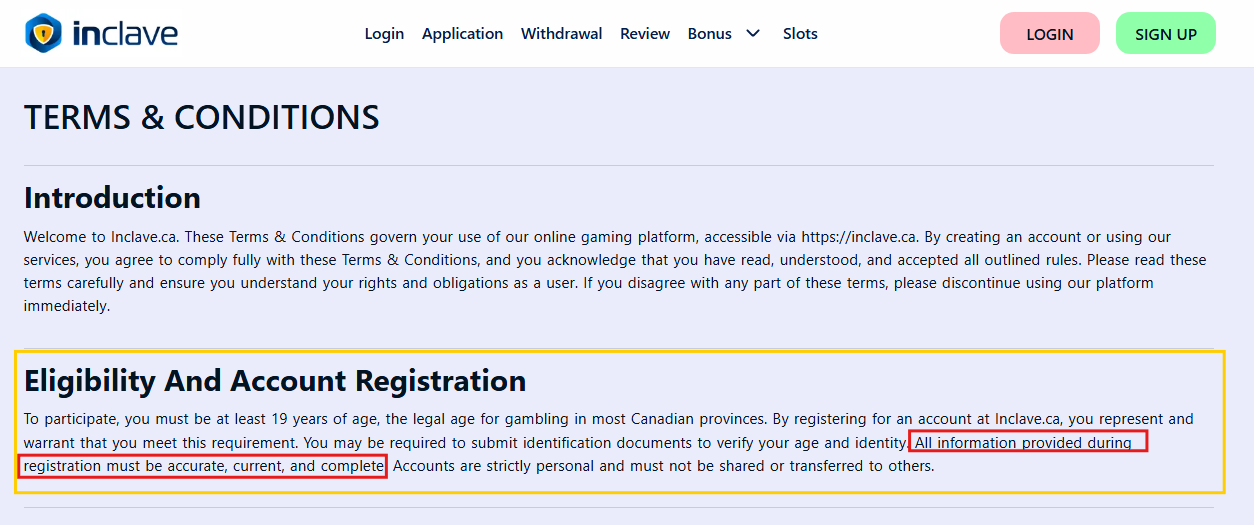
Task: Go to the Application menu item
Action: pos(462,34)
